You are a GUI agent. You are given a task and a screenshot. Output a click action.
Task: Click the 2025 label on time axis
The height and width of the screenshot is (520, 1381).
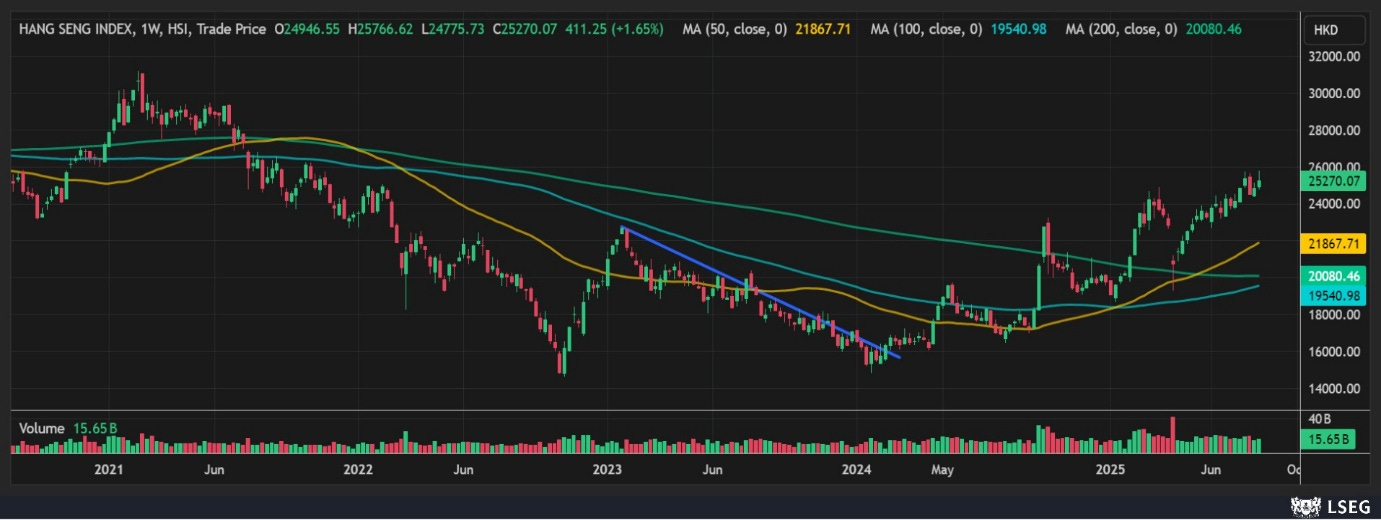coord(1111,469)
